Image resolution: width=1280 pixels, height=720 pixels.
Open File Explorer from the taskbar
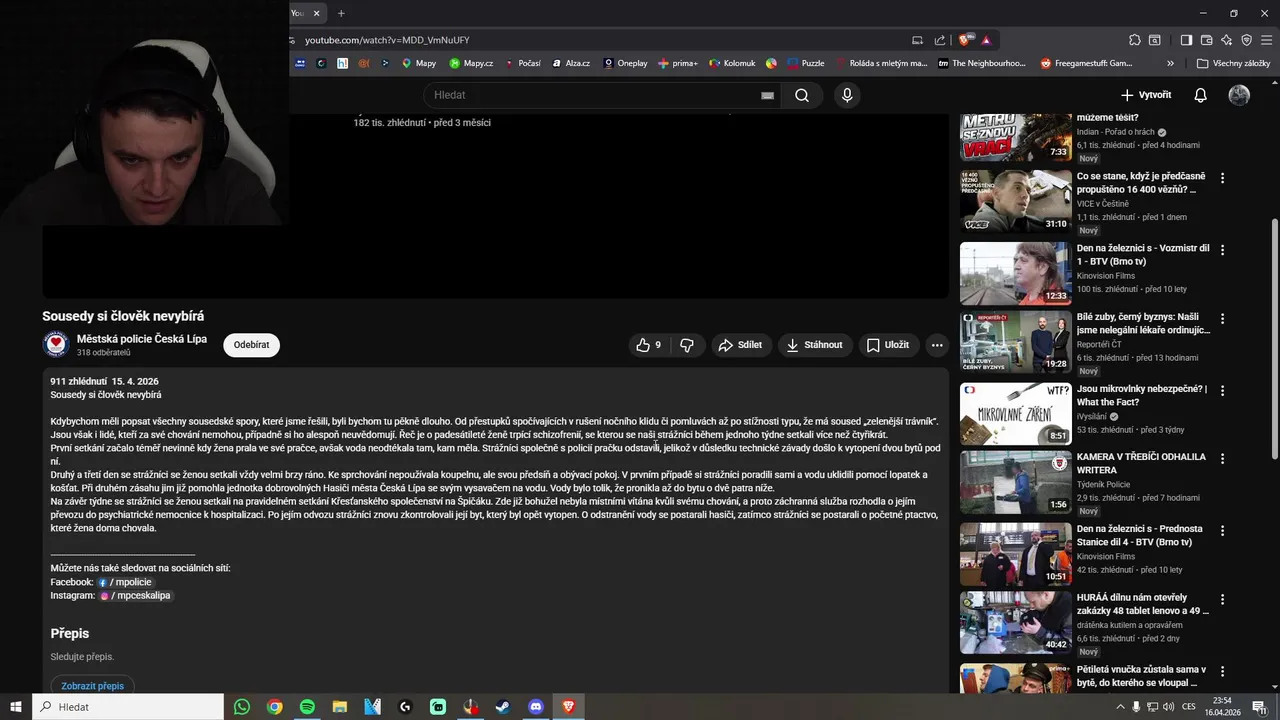coord(340,707)
